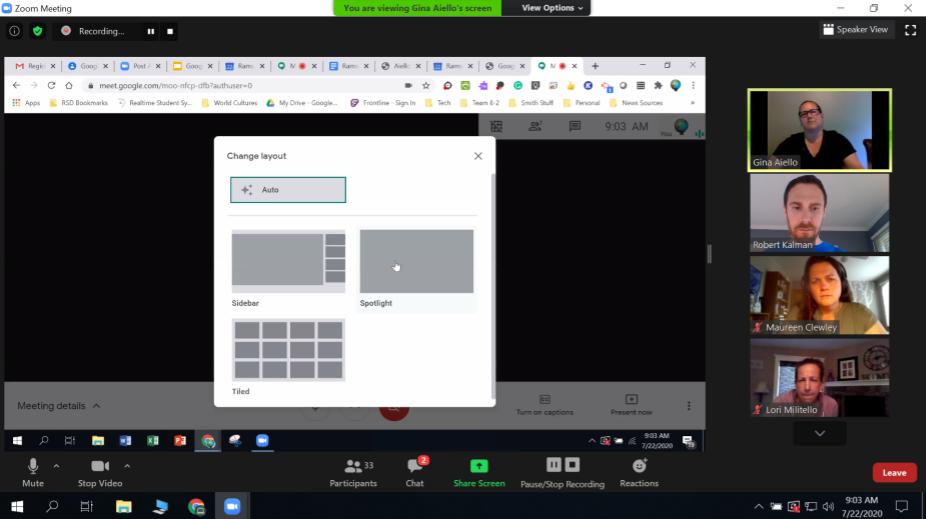Choose the Tiled layout thumbnail

click(x=288, y=350)
